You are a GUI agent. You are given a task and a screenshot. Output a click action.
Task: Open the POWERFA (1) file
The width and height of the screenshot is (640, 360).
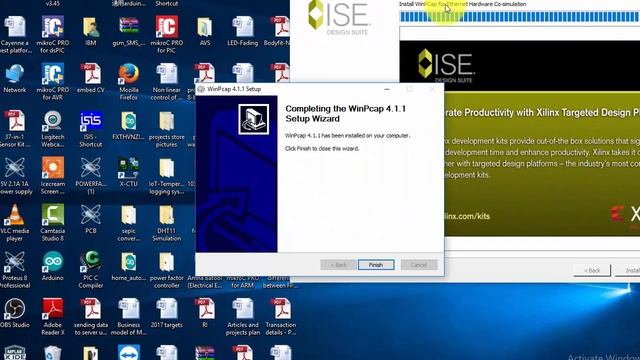coord(91,176)
